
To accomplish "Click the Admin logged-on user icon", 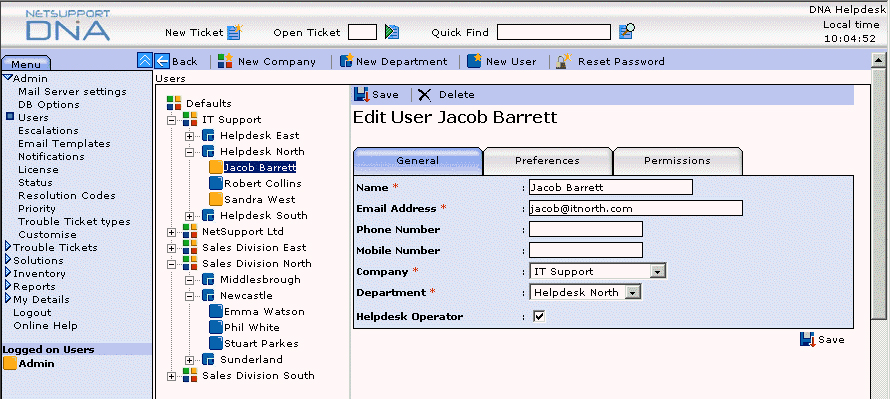I will click(10, 363).
